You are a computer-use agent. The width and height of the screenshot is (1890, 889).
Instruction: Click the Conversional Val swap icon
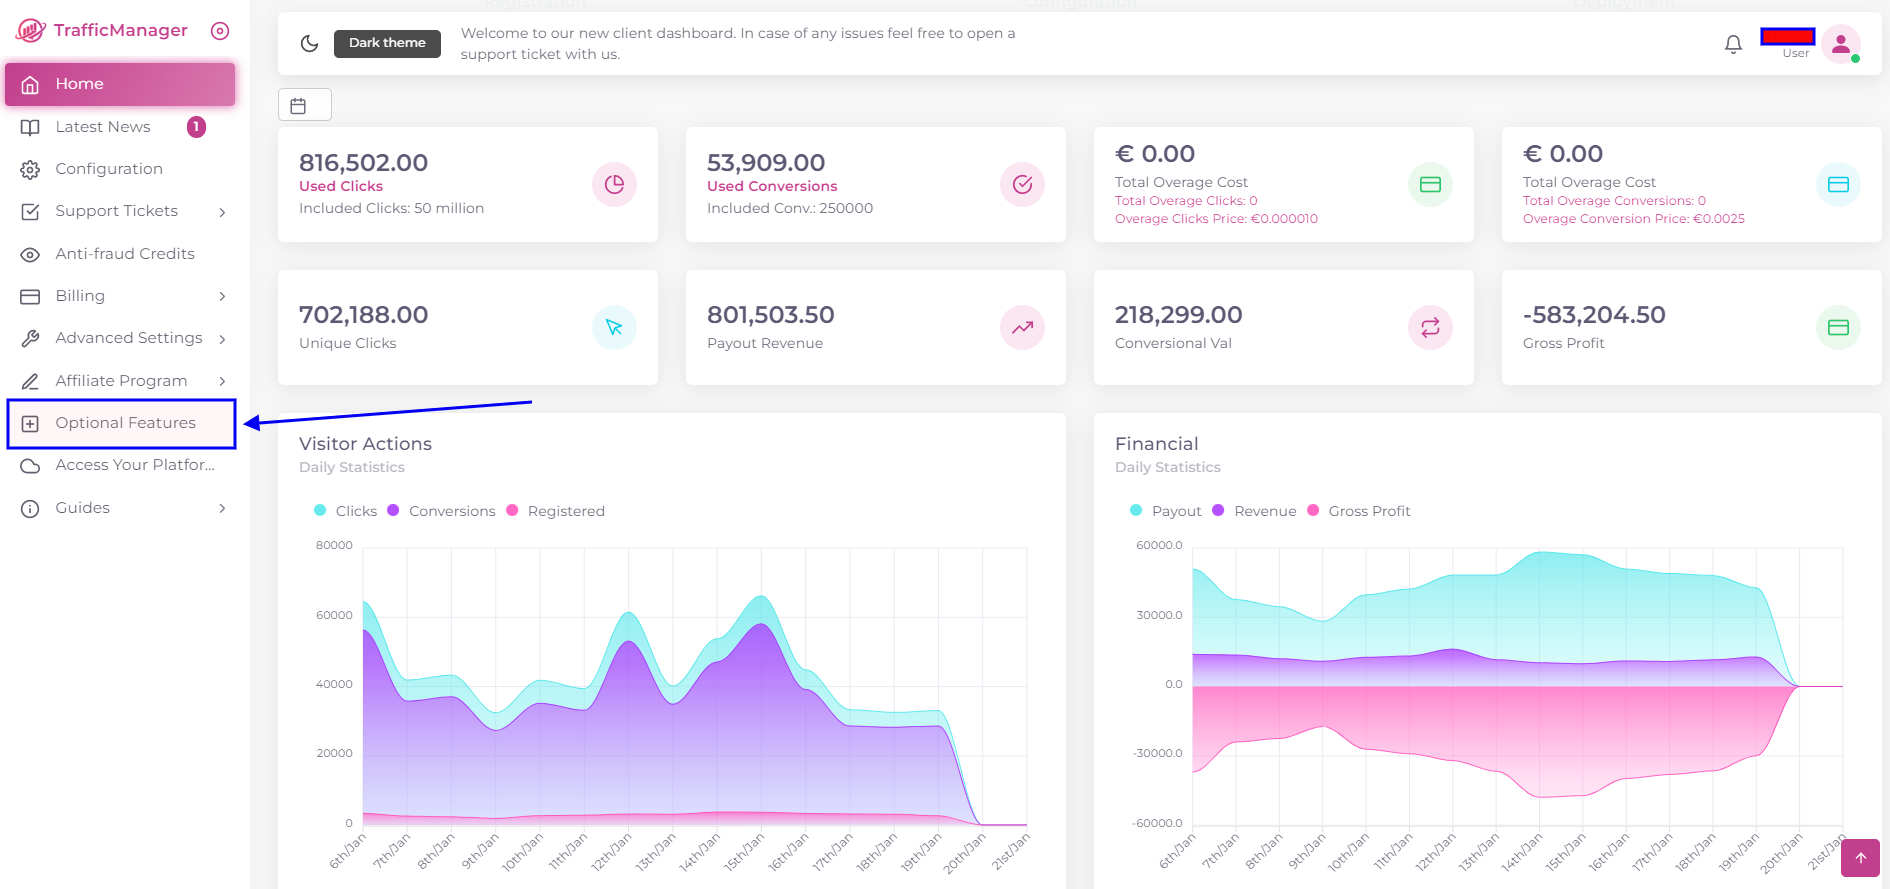click(x=1430, y=327)
